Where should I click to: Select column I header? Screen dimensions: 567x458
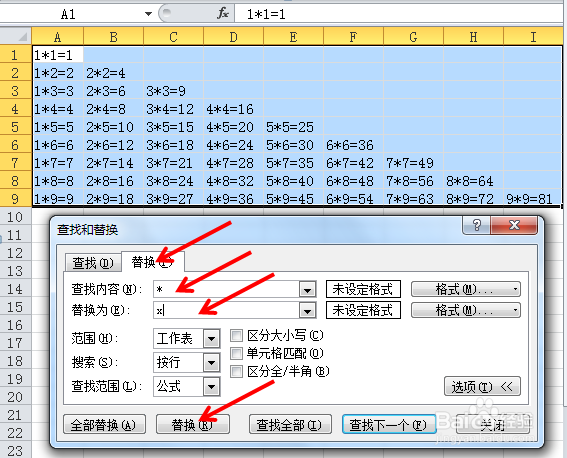(x=533, y=37)
